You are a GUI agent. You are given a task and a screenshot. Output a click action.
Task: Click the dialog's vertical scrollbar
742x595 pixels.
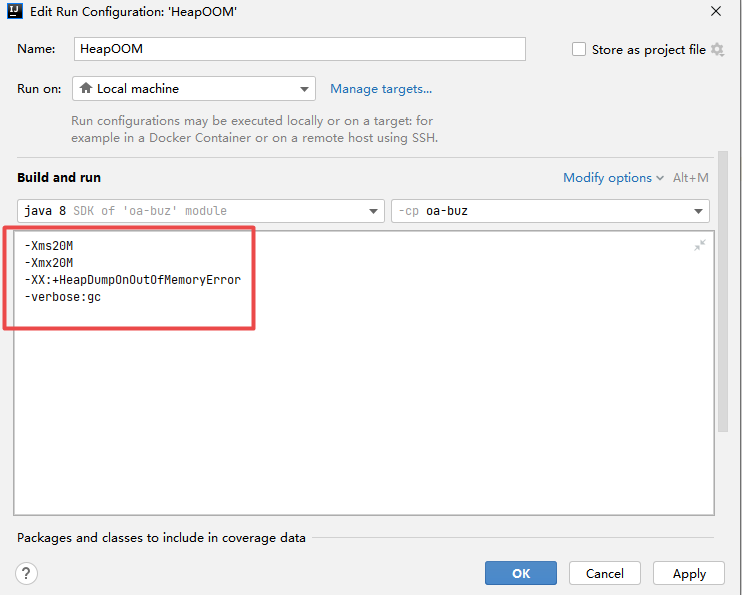723,292
